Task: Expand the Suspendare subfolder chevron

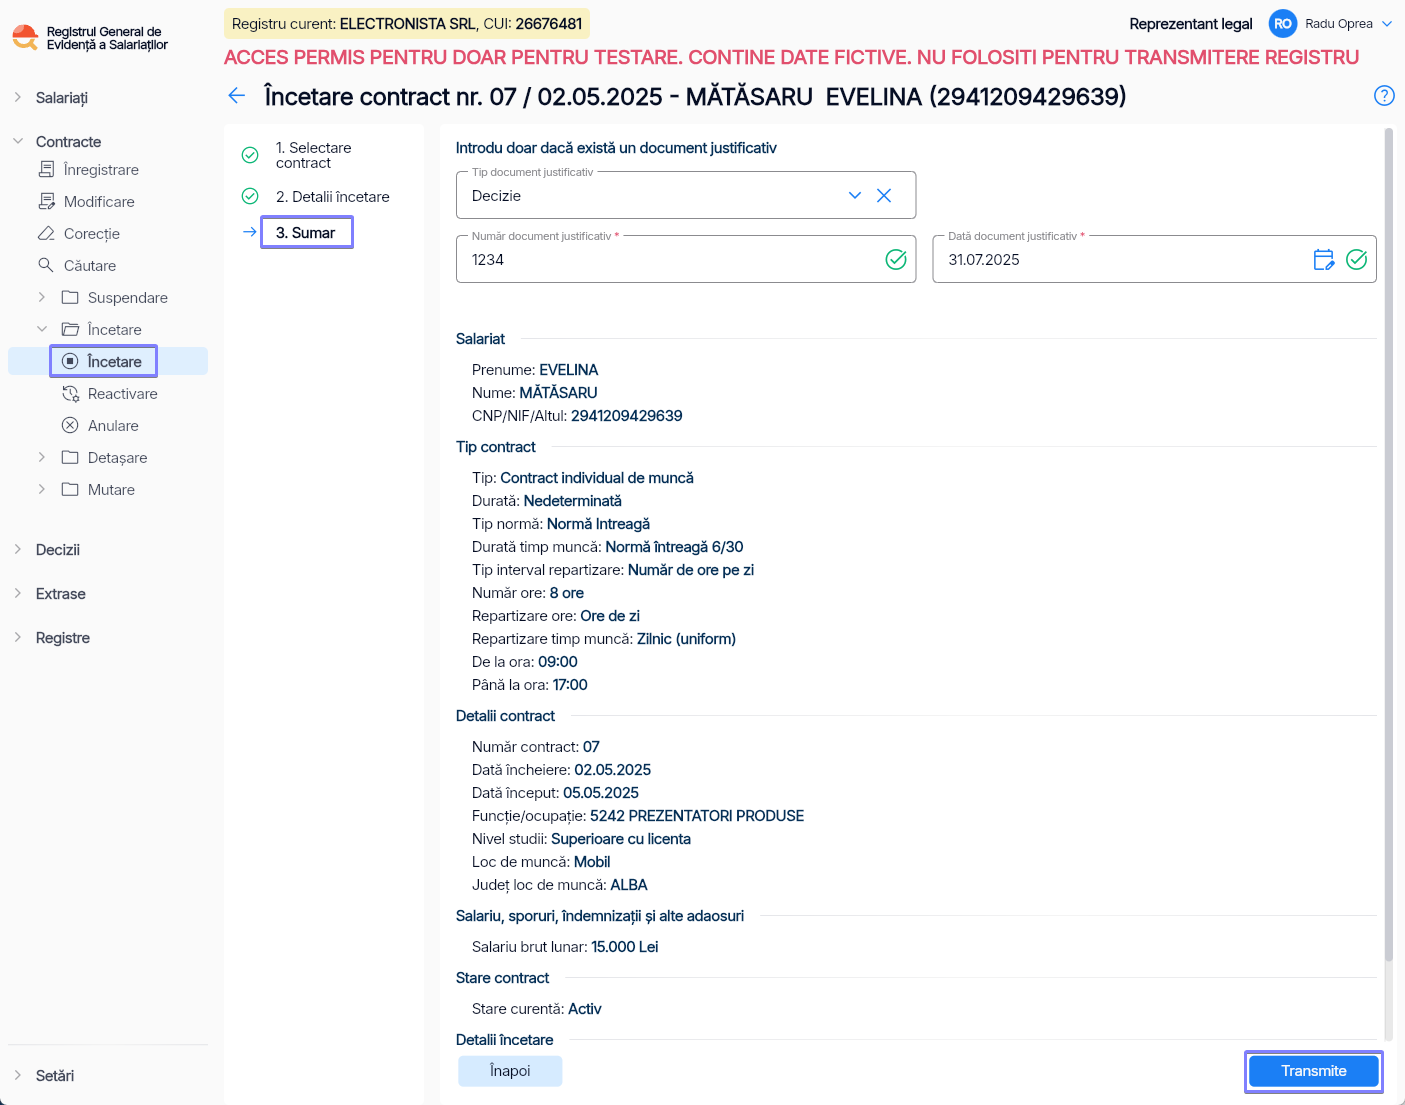Action: click(x=42, y=297)
